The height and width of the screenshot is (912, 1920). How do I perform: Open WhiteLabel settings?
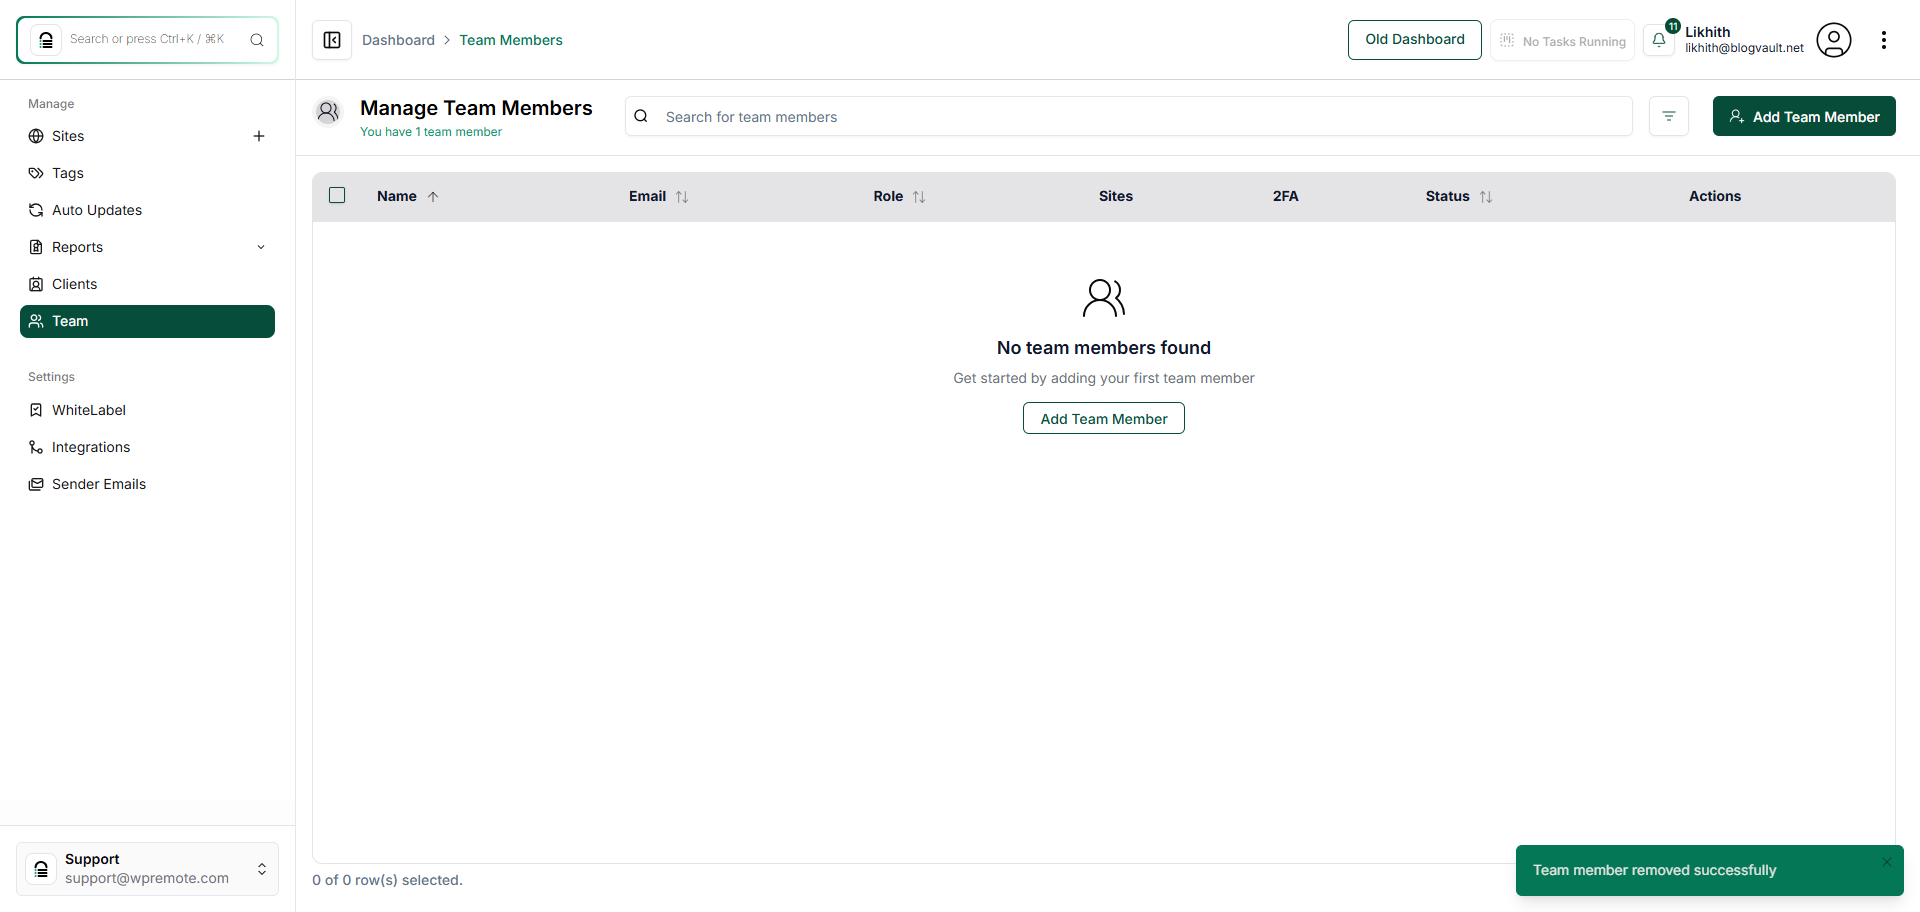89,410
